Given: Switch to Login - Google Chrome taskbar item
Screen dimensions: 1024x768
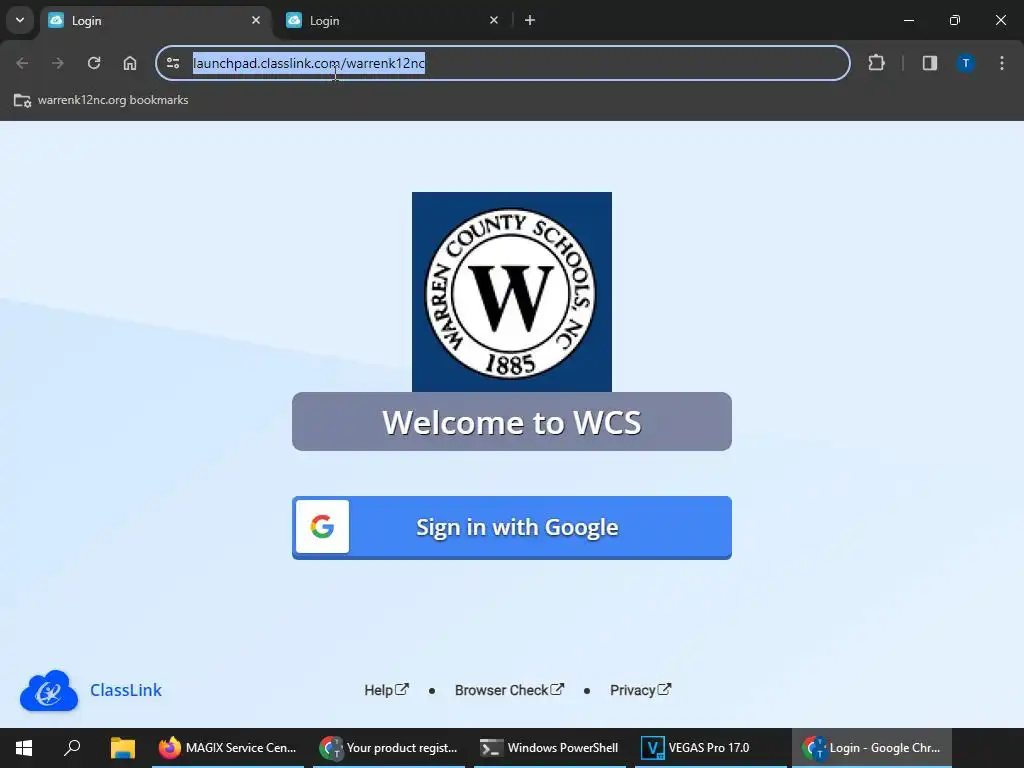Looking at the screenshot, I should [872, 748].
